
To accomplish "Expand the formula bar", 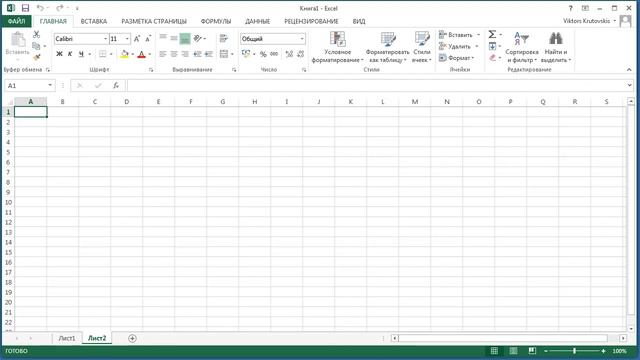I will coord(629,85).
